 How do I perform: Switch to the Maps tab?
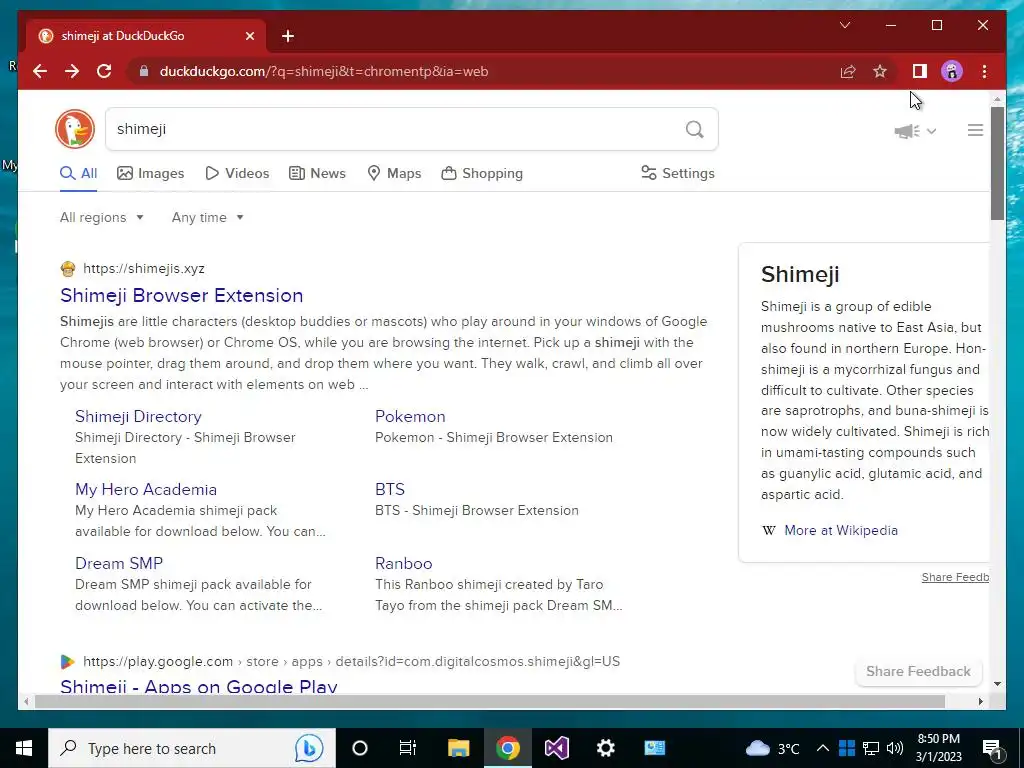(394, 173)
